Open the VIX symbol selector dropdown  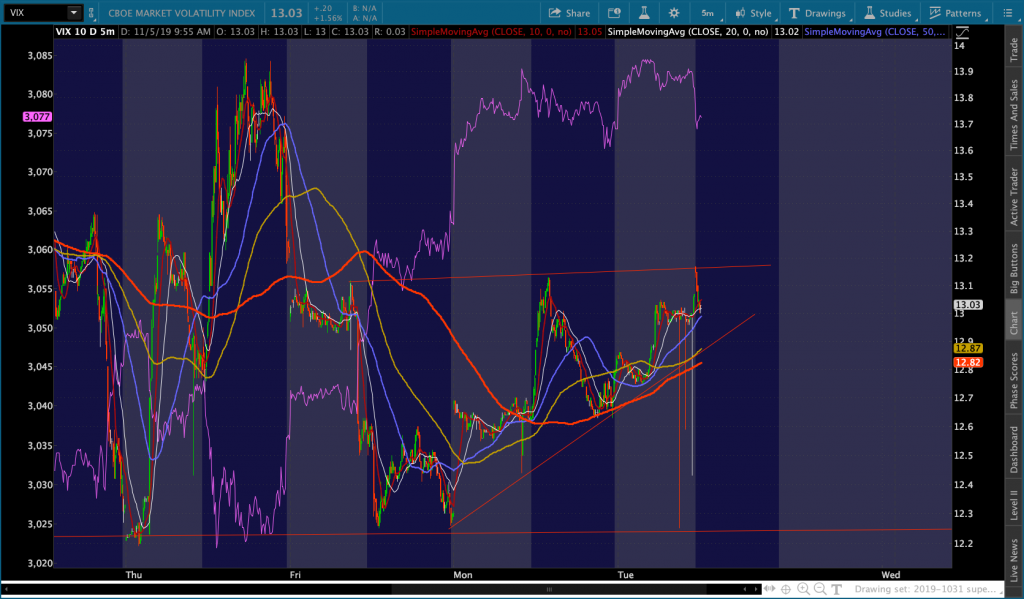tap(74, 12)
